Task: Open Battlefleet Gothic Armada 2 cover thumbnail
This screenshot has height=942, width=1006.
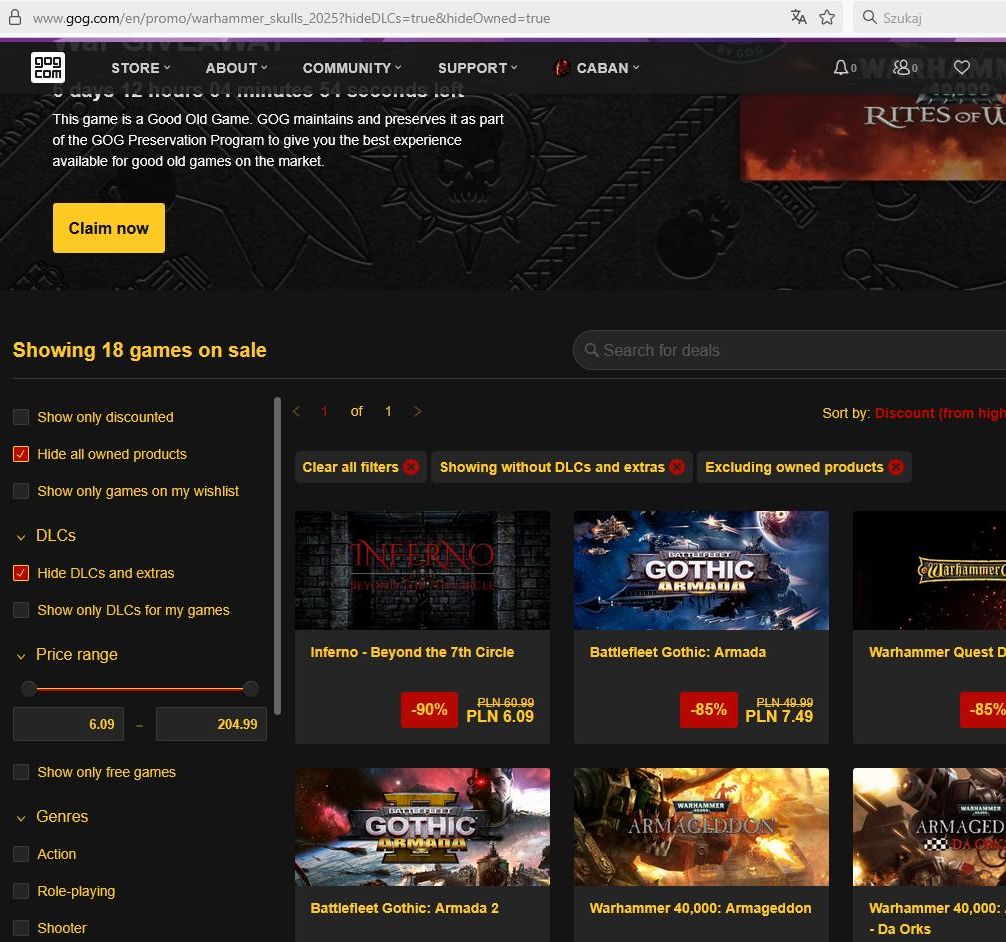Action: click(x=422, y=826)
